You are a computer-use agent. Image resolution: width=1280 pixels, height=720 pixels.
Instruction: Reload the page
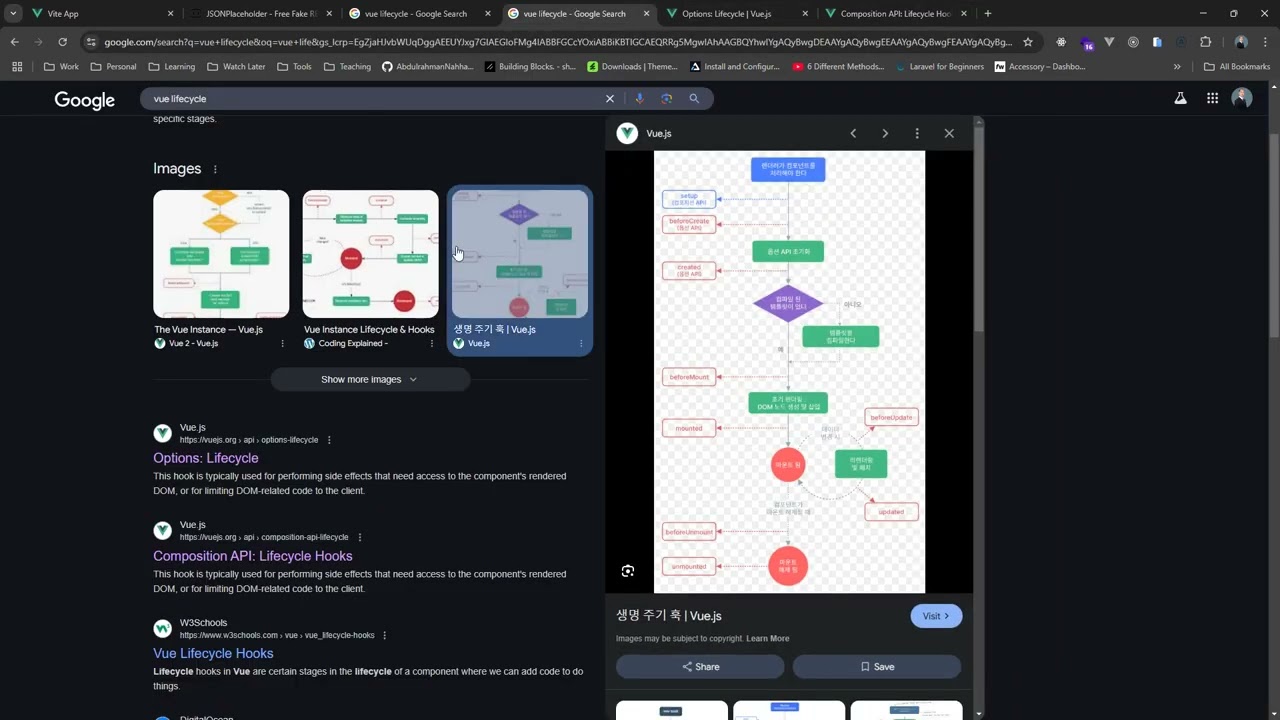coord(62,42)
